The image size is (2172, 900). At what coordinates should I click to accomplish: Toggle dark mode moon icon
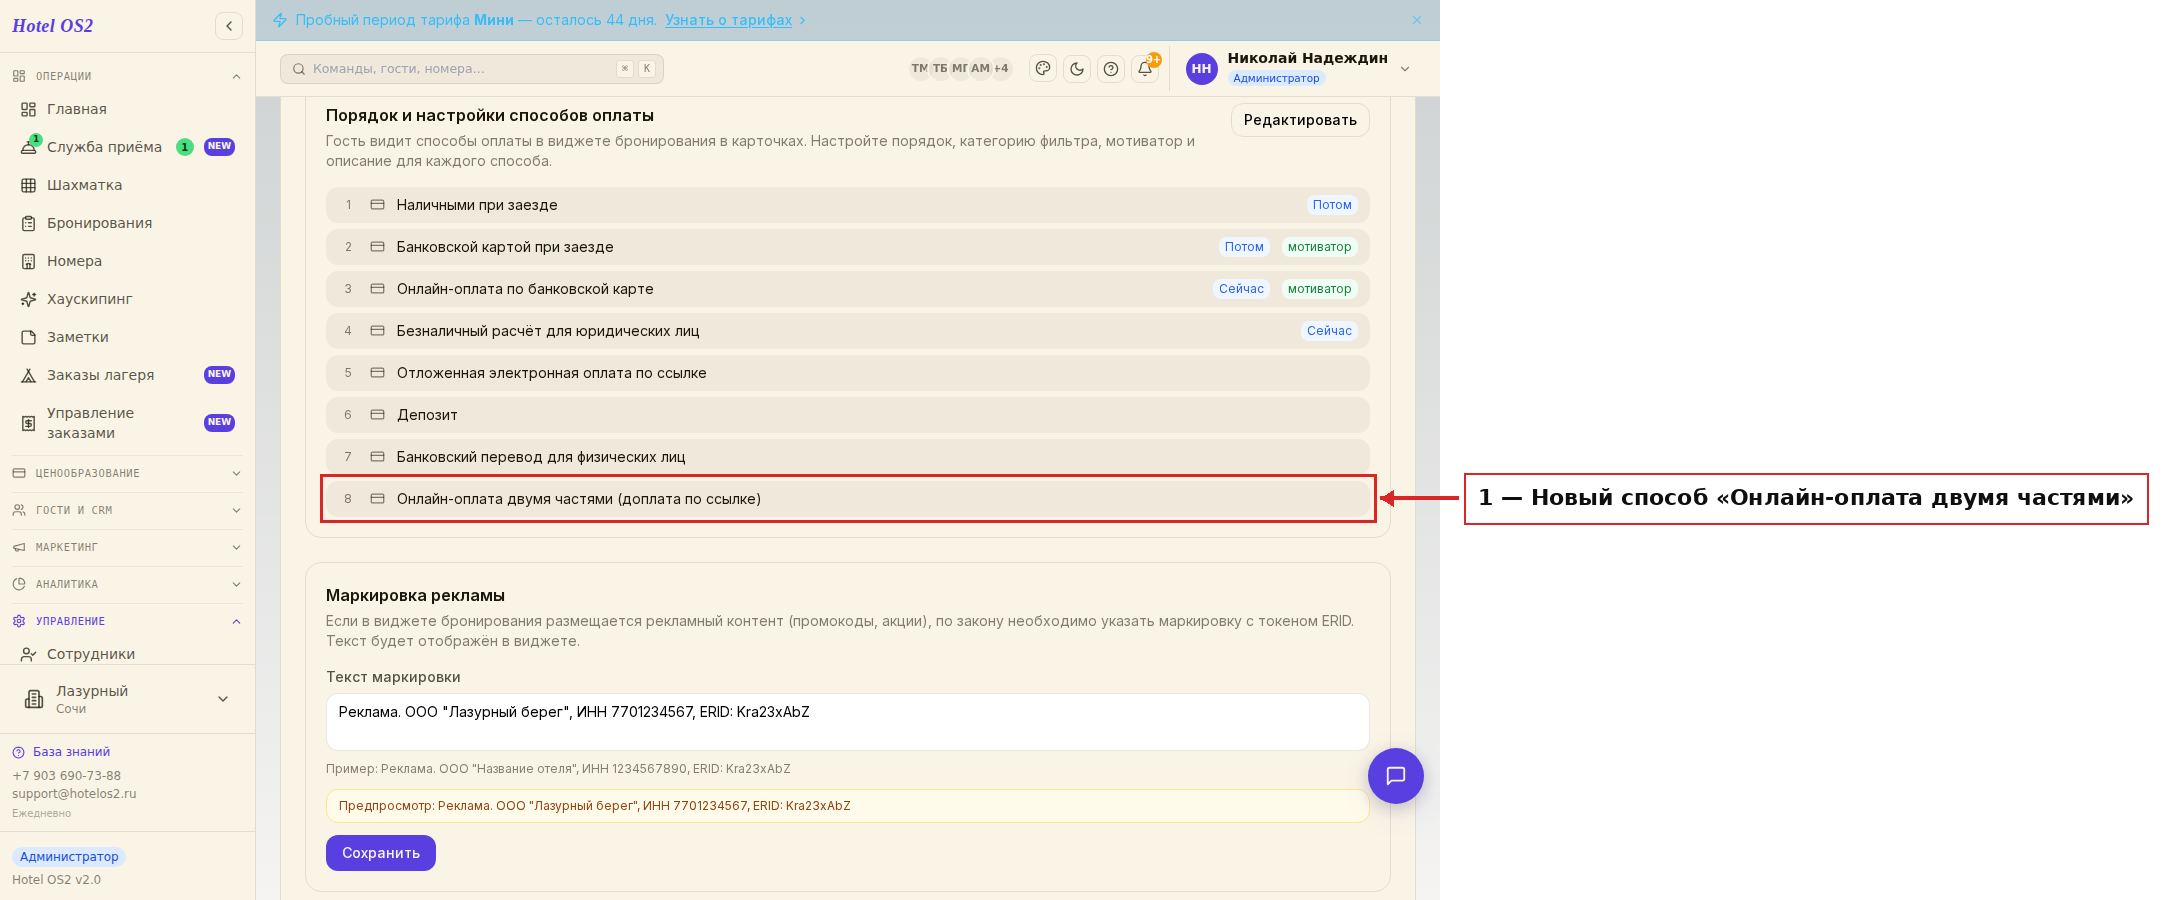(x=1077, y=69)
